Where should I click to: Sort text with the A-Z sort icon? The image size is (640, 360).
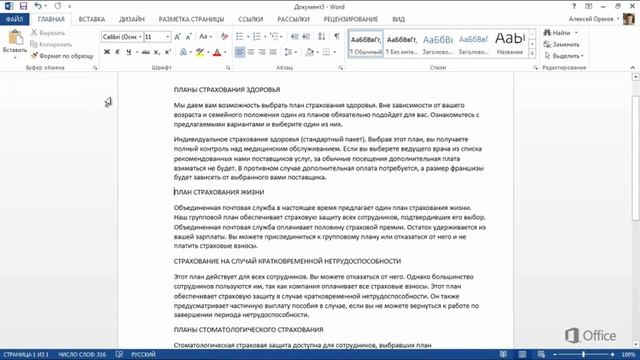pyautogui.click(x=322, y=37)
